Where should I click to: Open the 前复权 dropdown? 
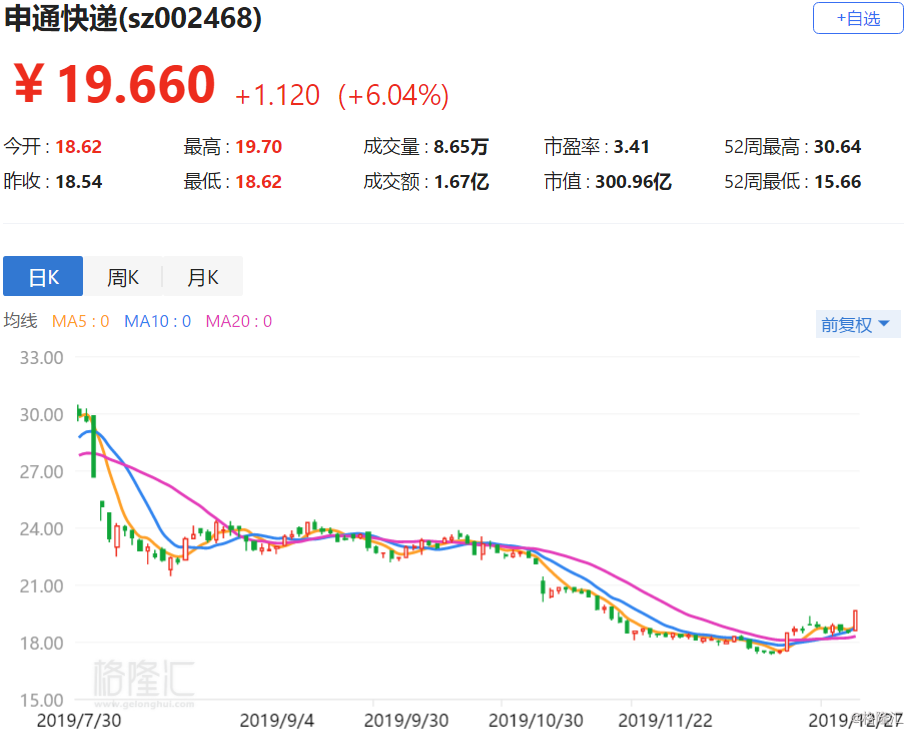tap(858, 325)
